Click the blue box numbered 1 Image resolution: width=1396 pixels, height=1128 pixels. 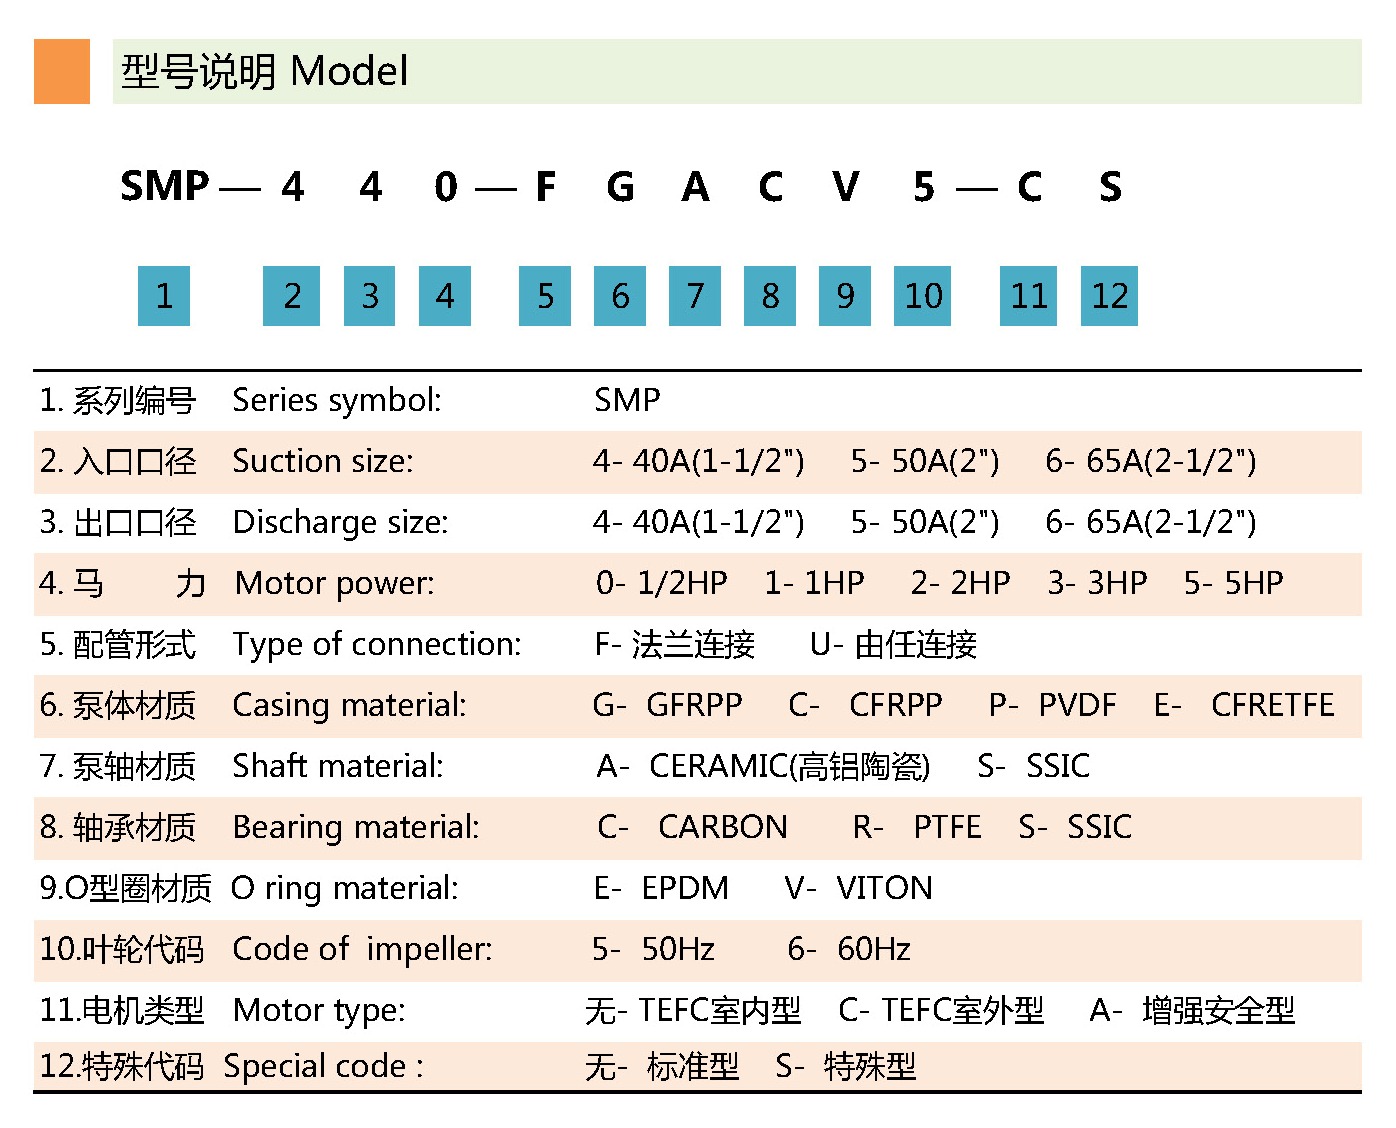pos(164,296)
